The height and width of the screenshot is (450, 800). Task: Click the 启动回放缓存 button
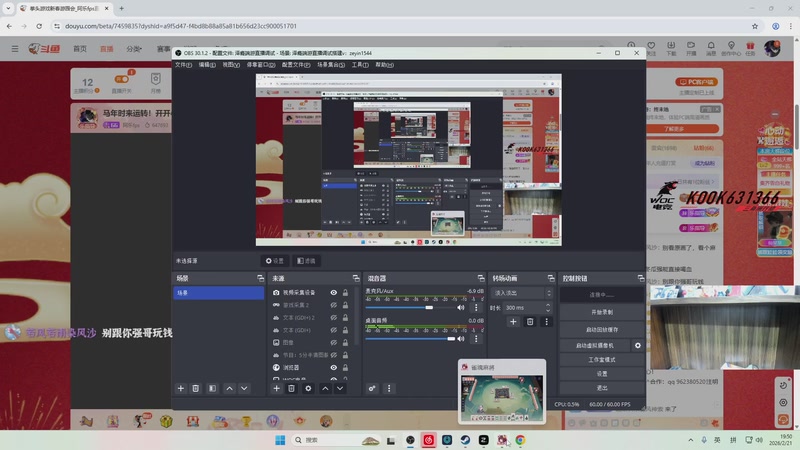click(x=602, y=330)
